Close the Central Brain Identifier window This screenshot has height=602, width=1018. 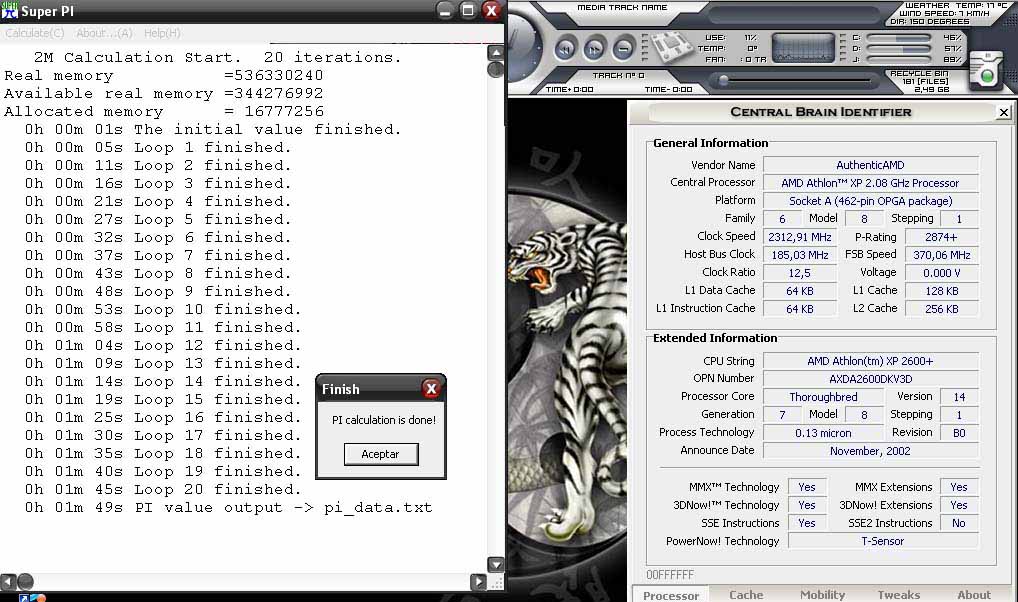coord(1004,112)
